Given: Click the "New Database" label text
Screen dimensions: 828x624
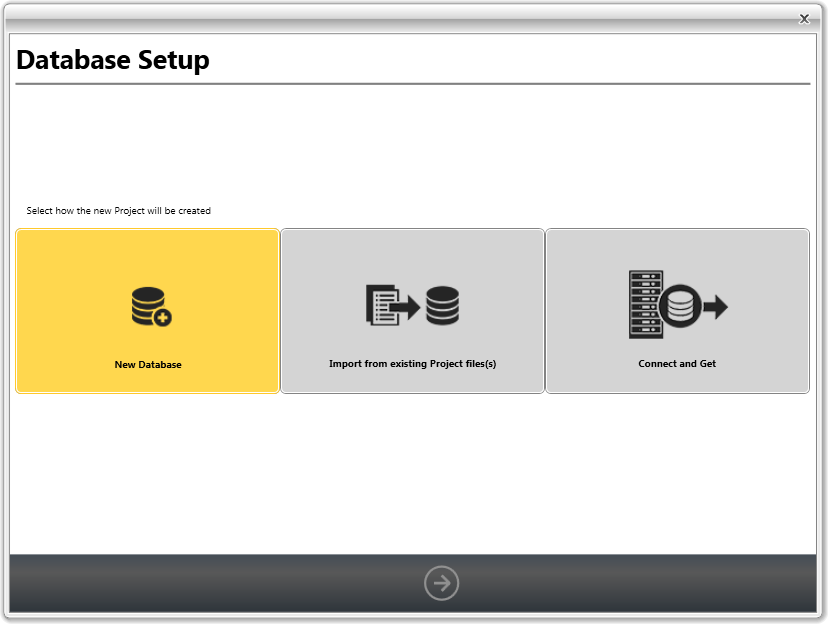Looking at the screenshot, I should [x=148, y=365].
